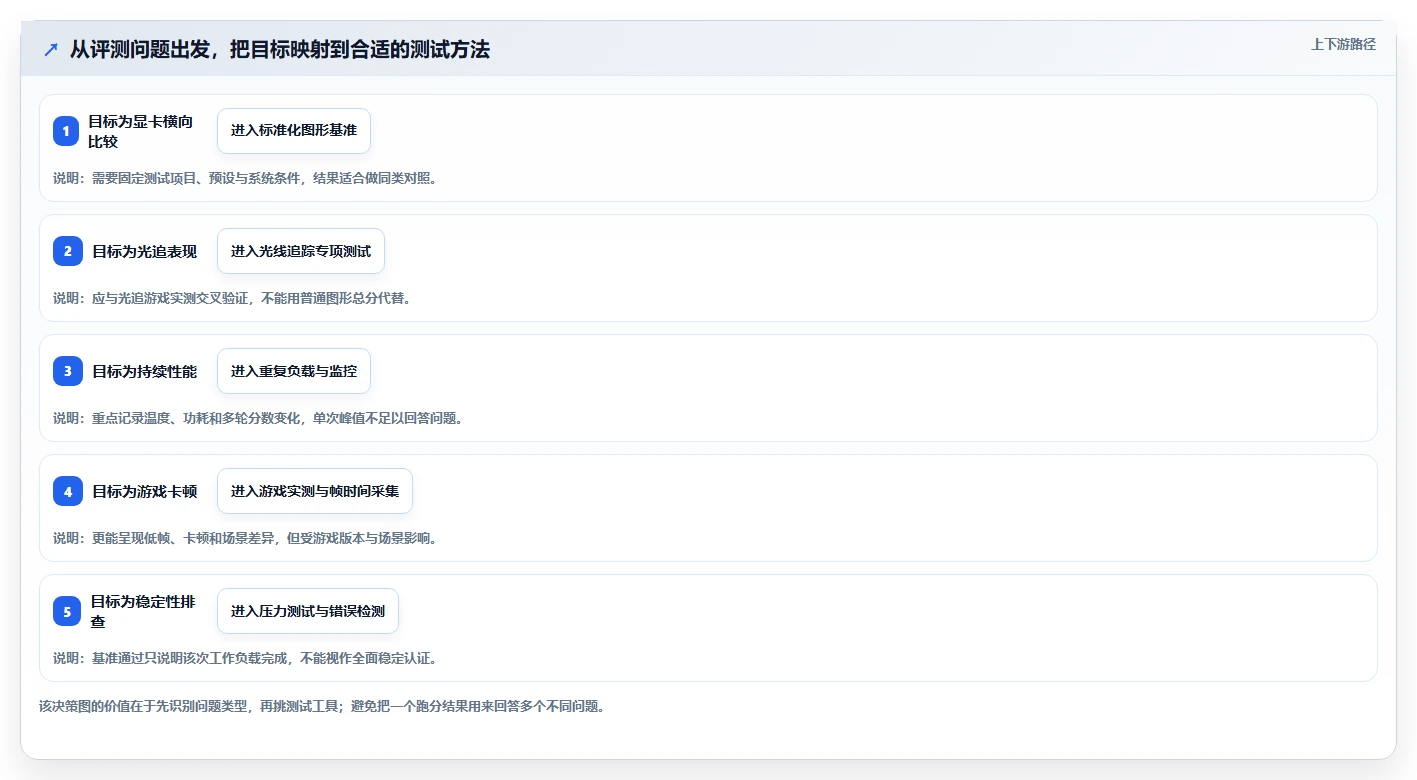Click step badge 3 for 持续性能
This screenshot has width=1417, height=780.
(x=68, y=371)
